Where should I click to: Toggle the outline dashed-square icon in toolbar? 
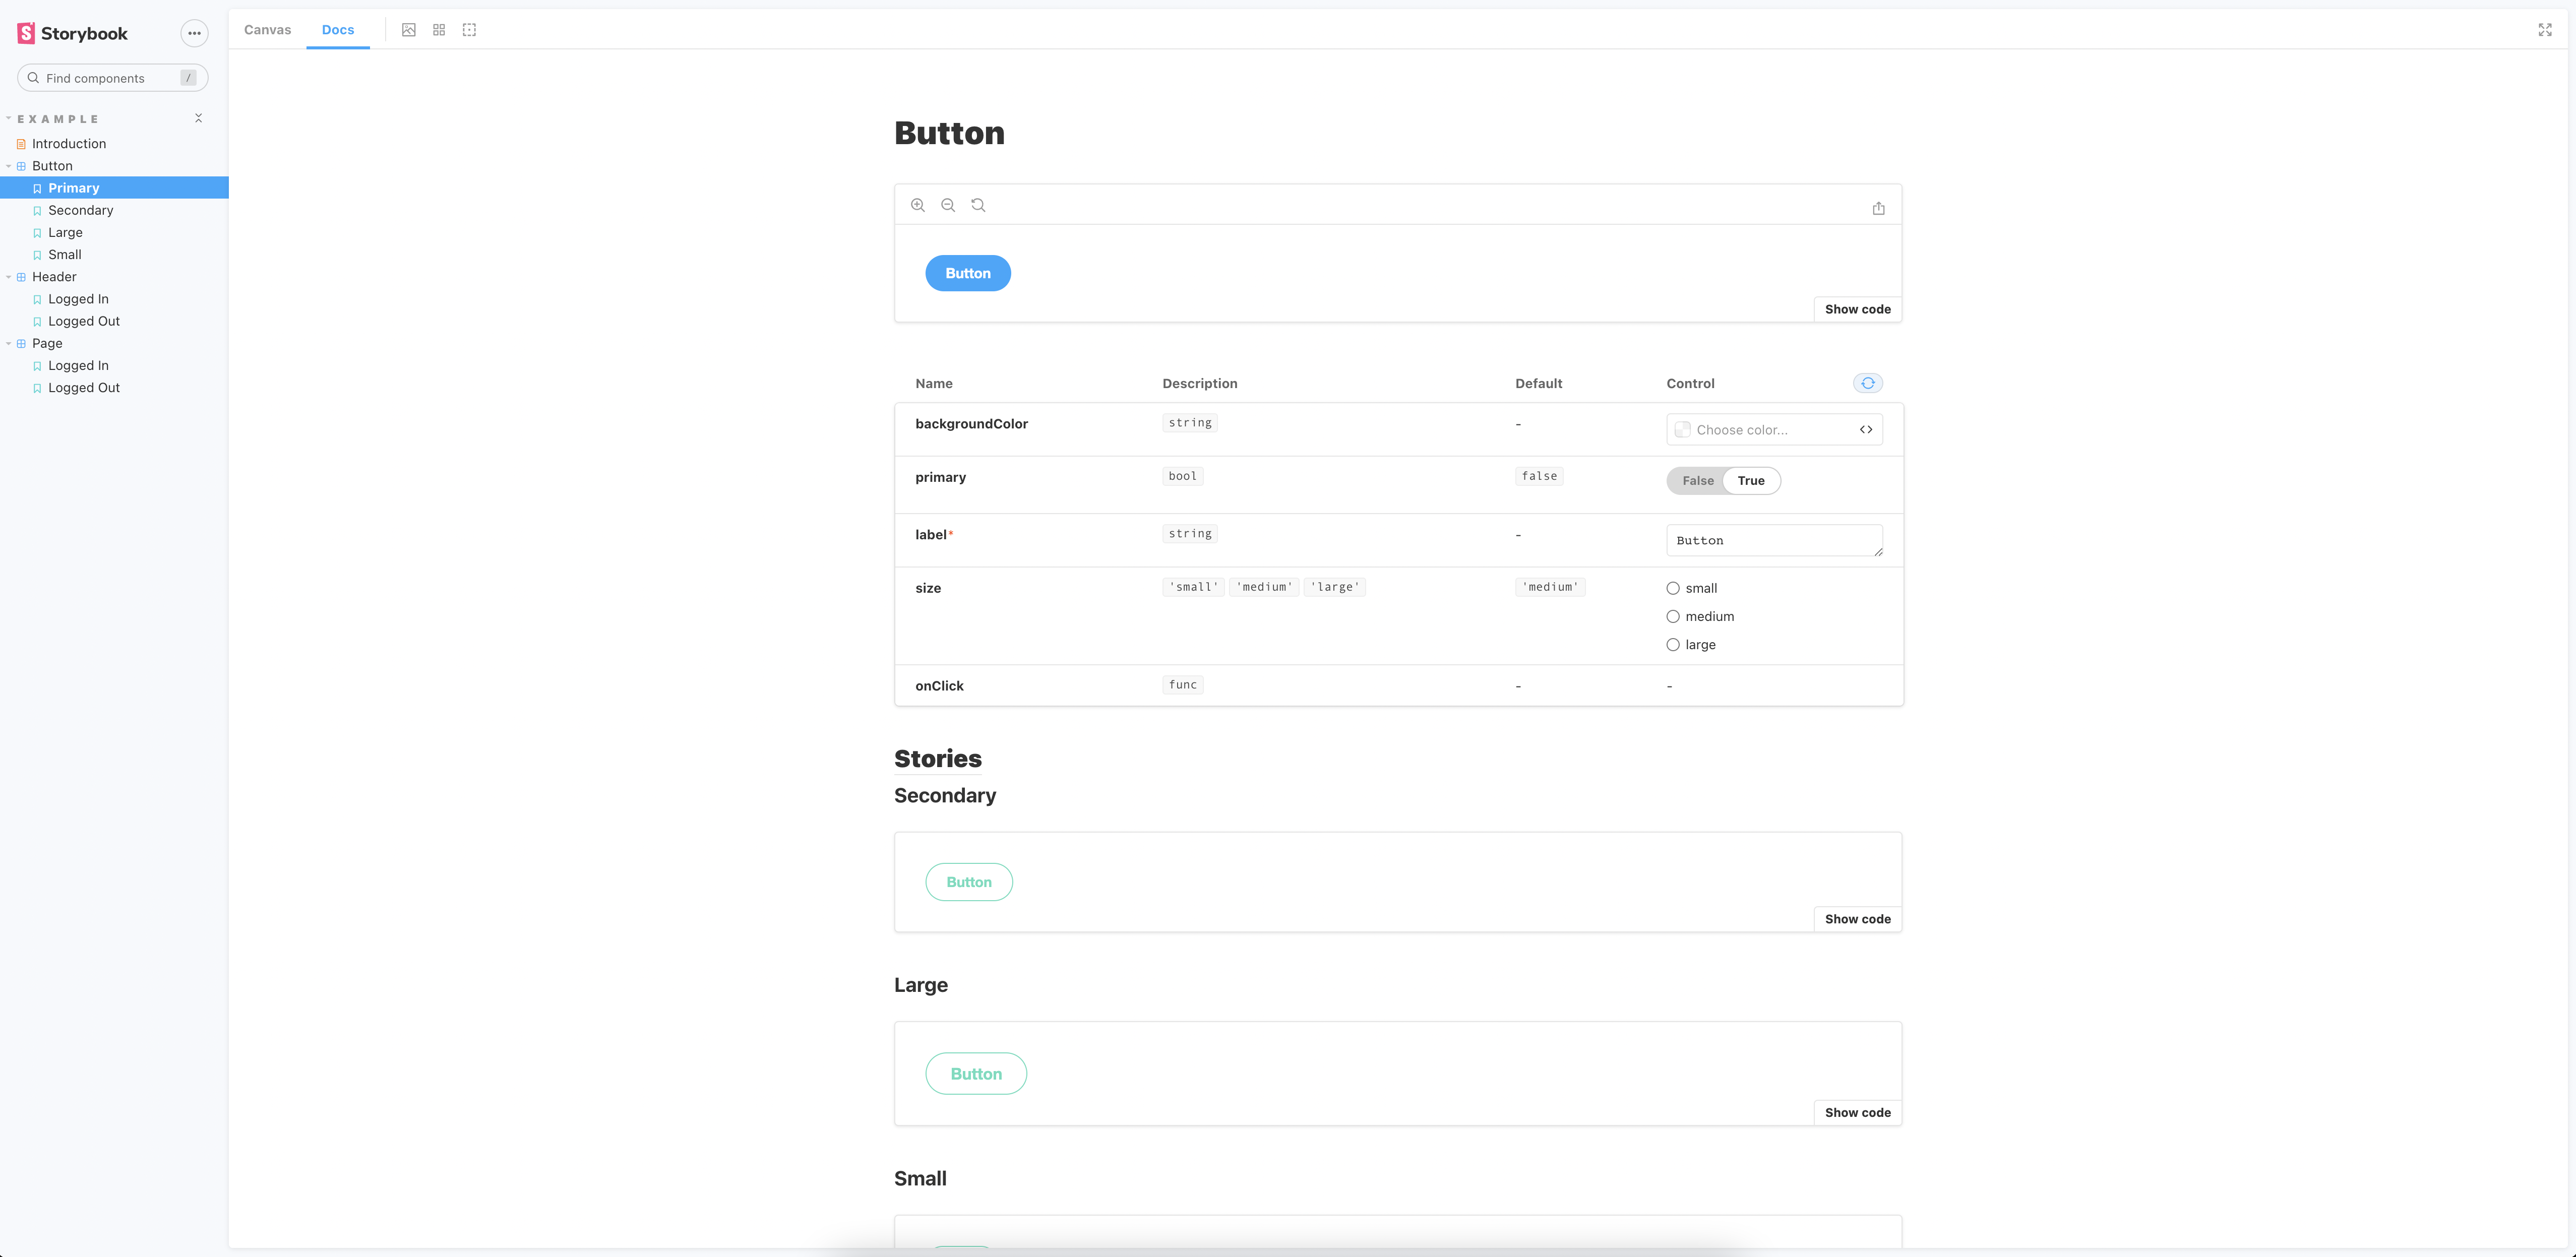point(469,30)
